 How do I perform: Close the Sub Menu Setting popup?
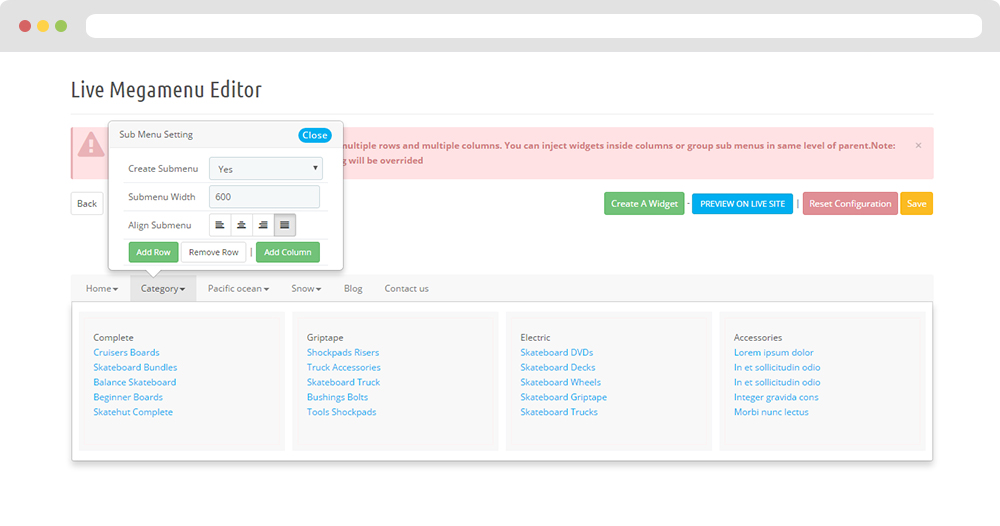click(x=314, y=135)
